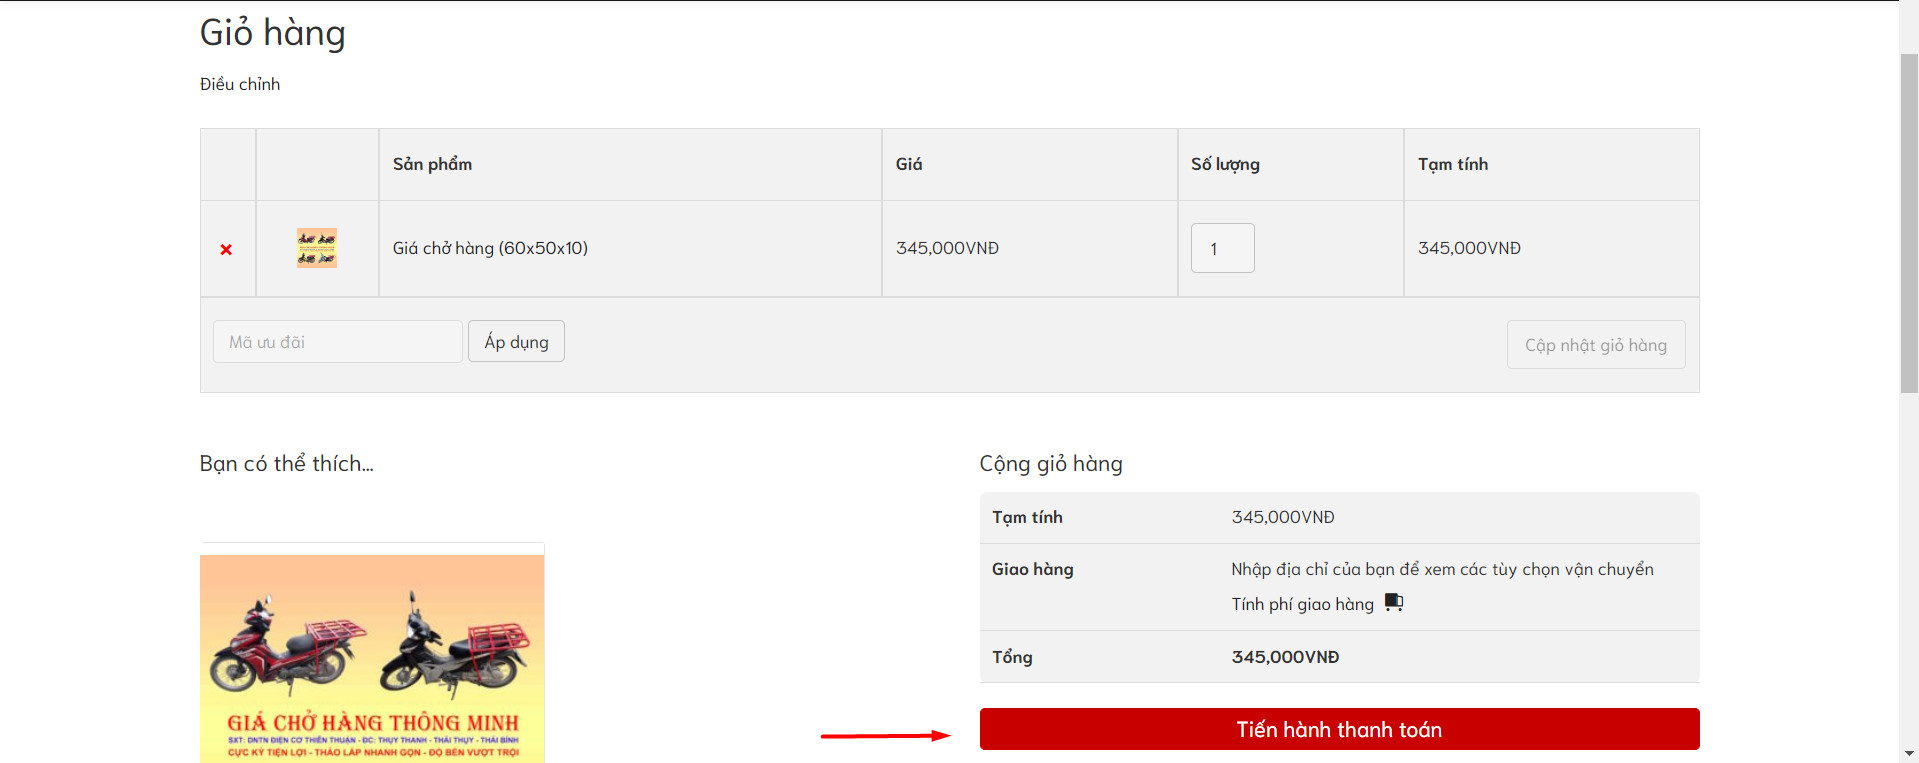Click the "Bạn có thể thích..." heading
Image resolution: width=1919 pixels, height=763 pixels.
(286, 464)
